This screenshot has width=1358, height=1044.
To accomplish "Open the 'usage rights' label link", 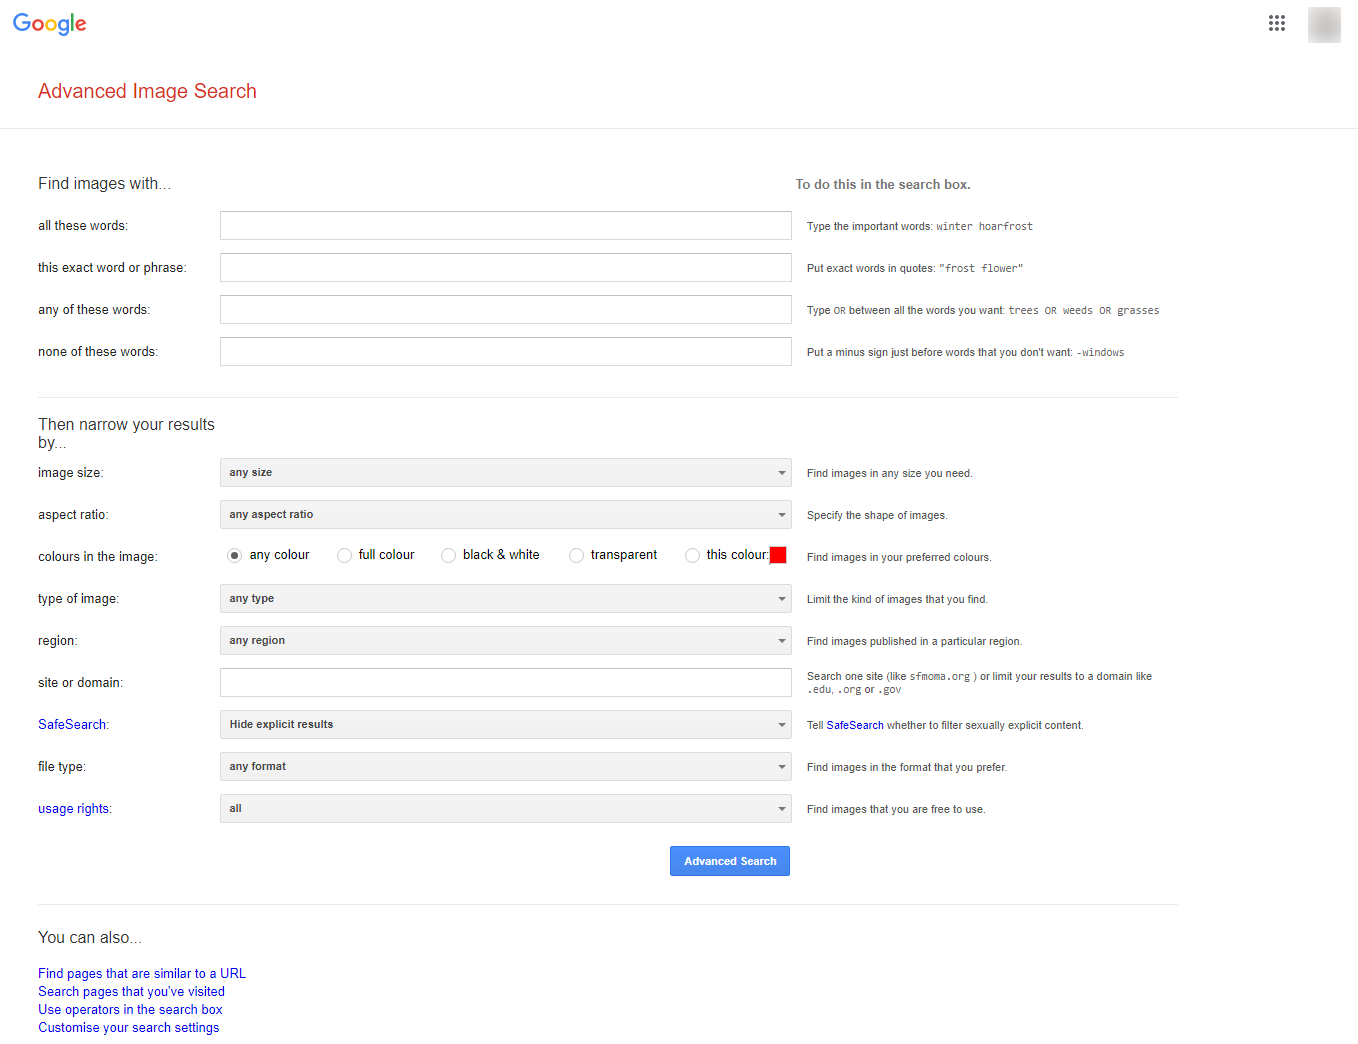I will (75, 809).
